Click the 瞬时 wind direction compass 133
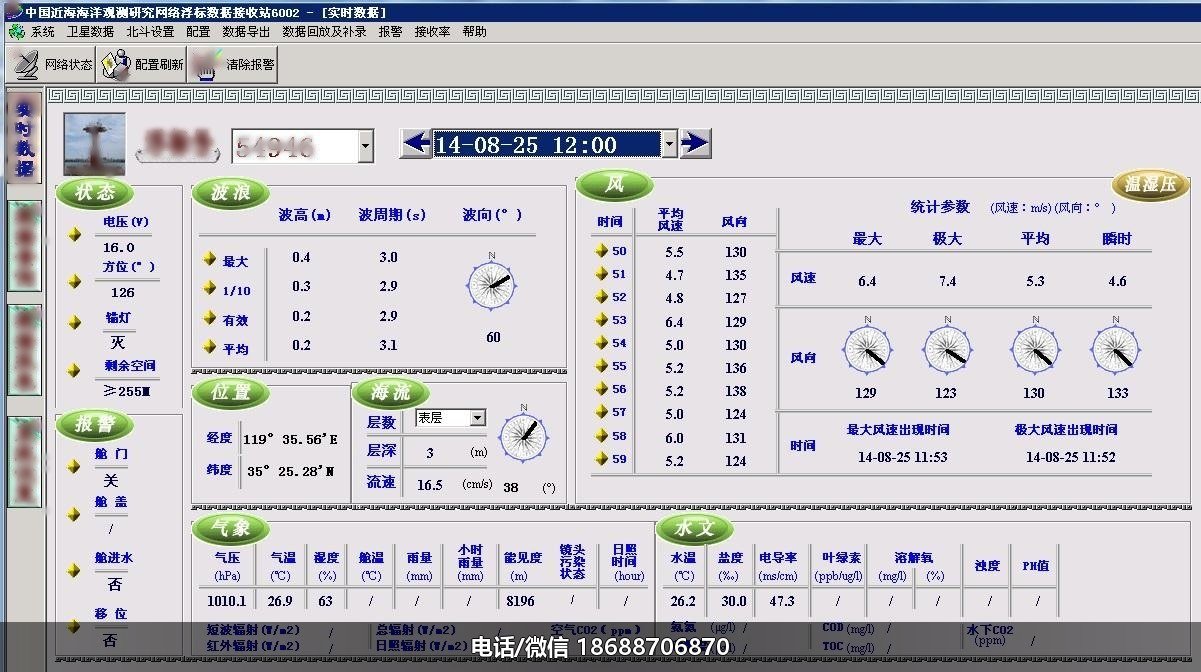1201x672 pixels. [1115, 349]
